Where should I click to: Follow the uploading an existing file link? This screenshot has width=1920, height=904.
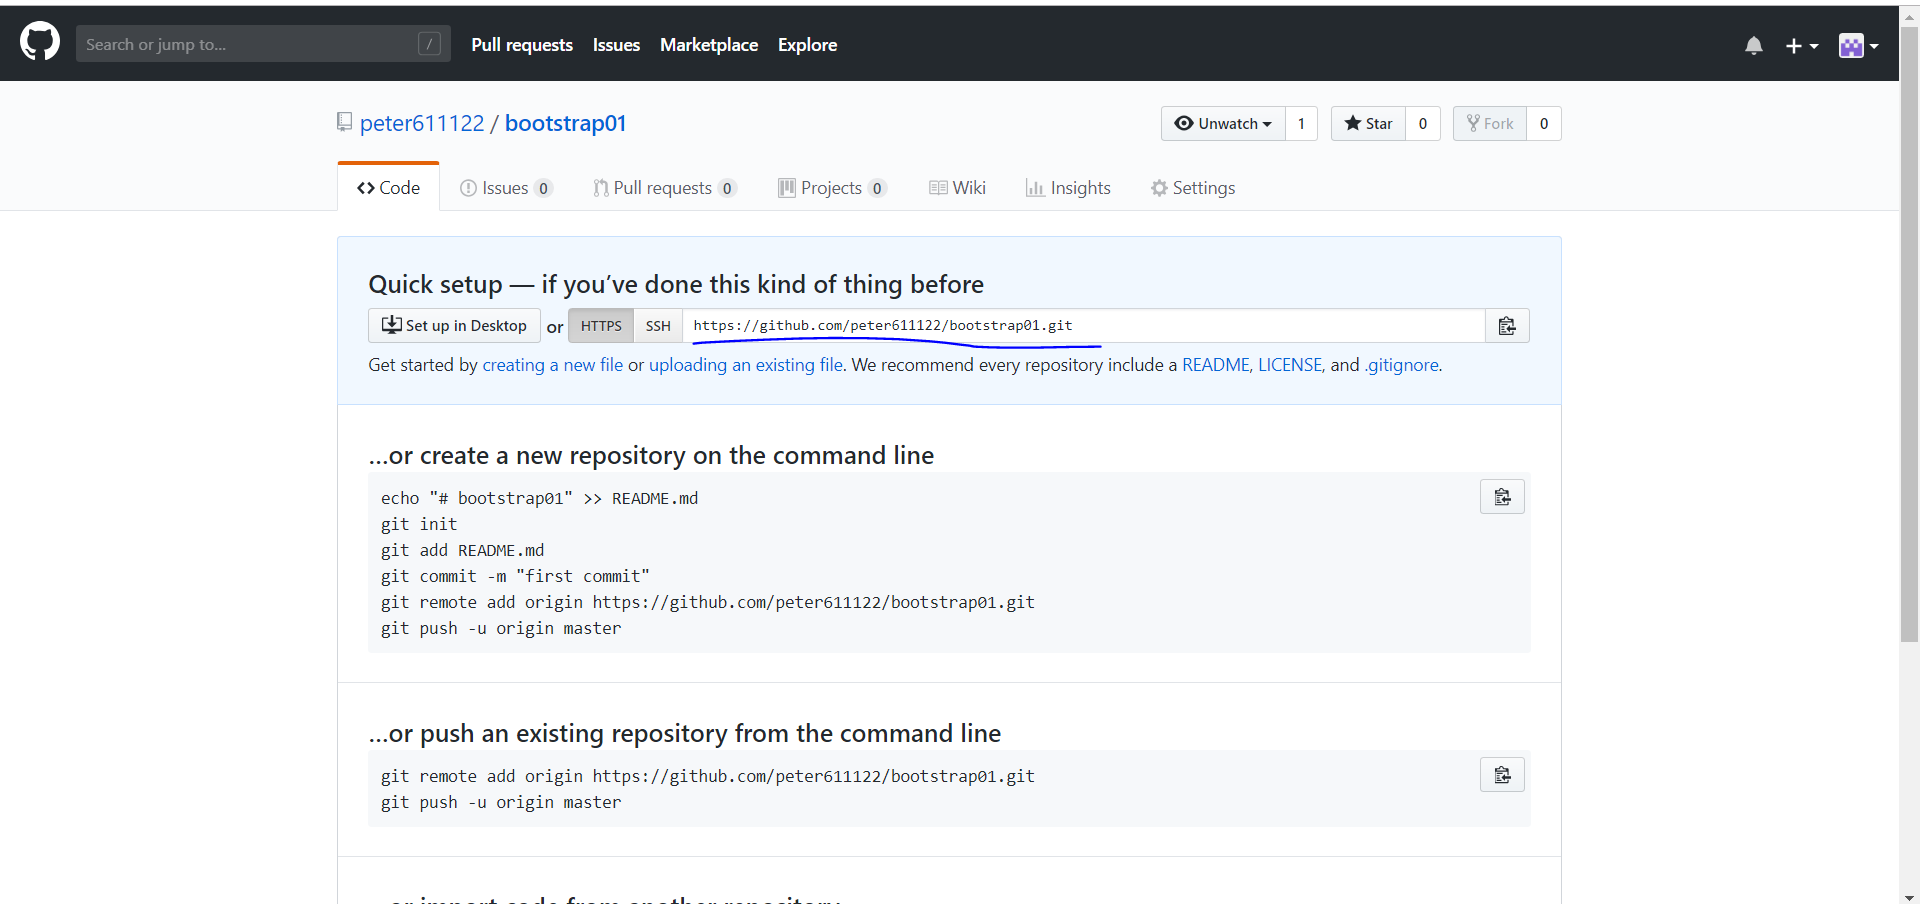[x=746, y=365]
